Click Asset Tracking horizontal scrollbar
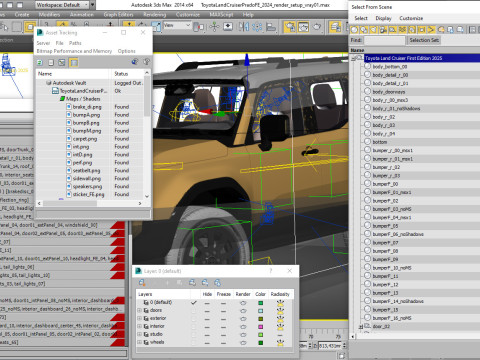Viewport: 480px width, 360px height. pyautogui.click(x=89, y=203)
